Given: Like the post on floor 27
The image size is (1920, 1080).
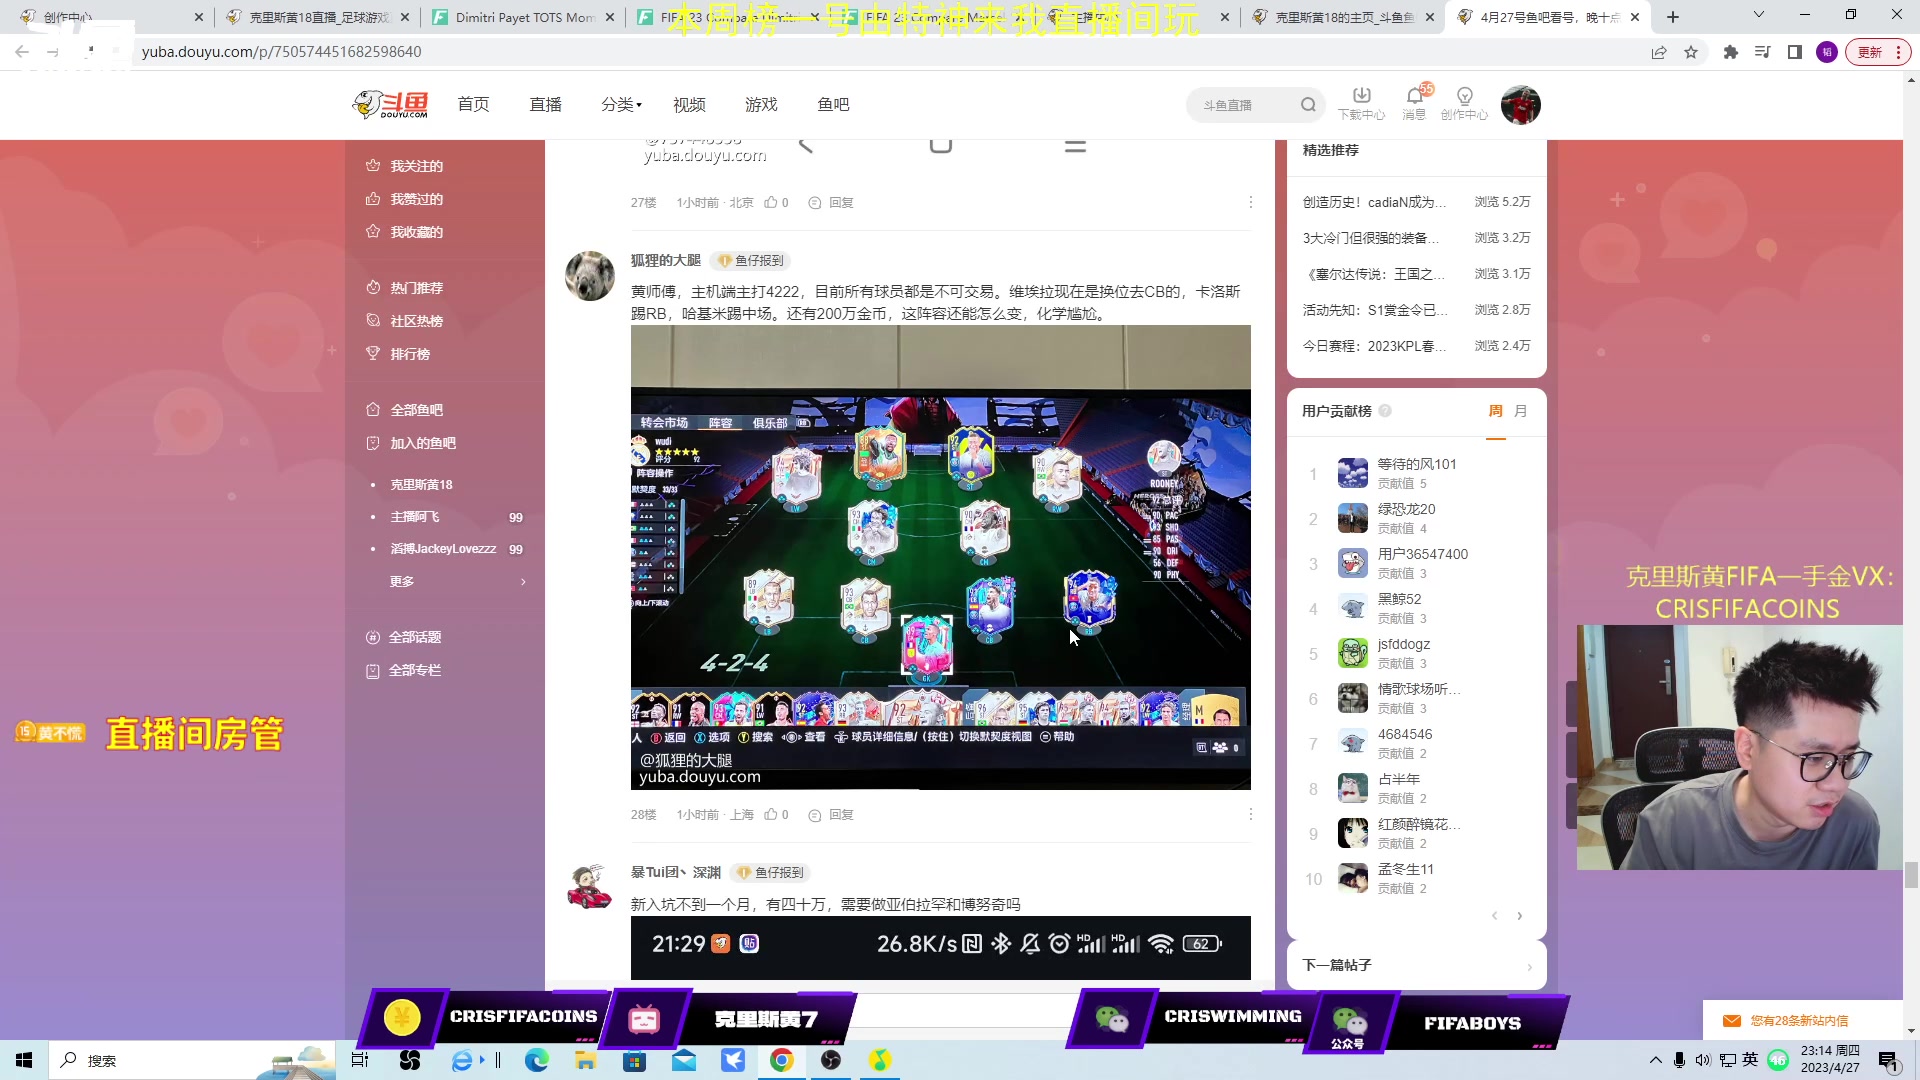Looking at the screenshot, I should click(x=771, y=203).
